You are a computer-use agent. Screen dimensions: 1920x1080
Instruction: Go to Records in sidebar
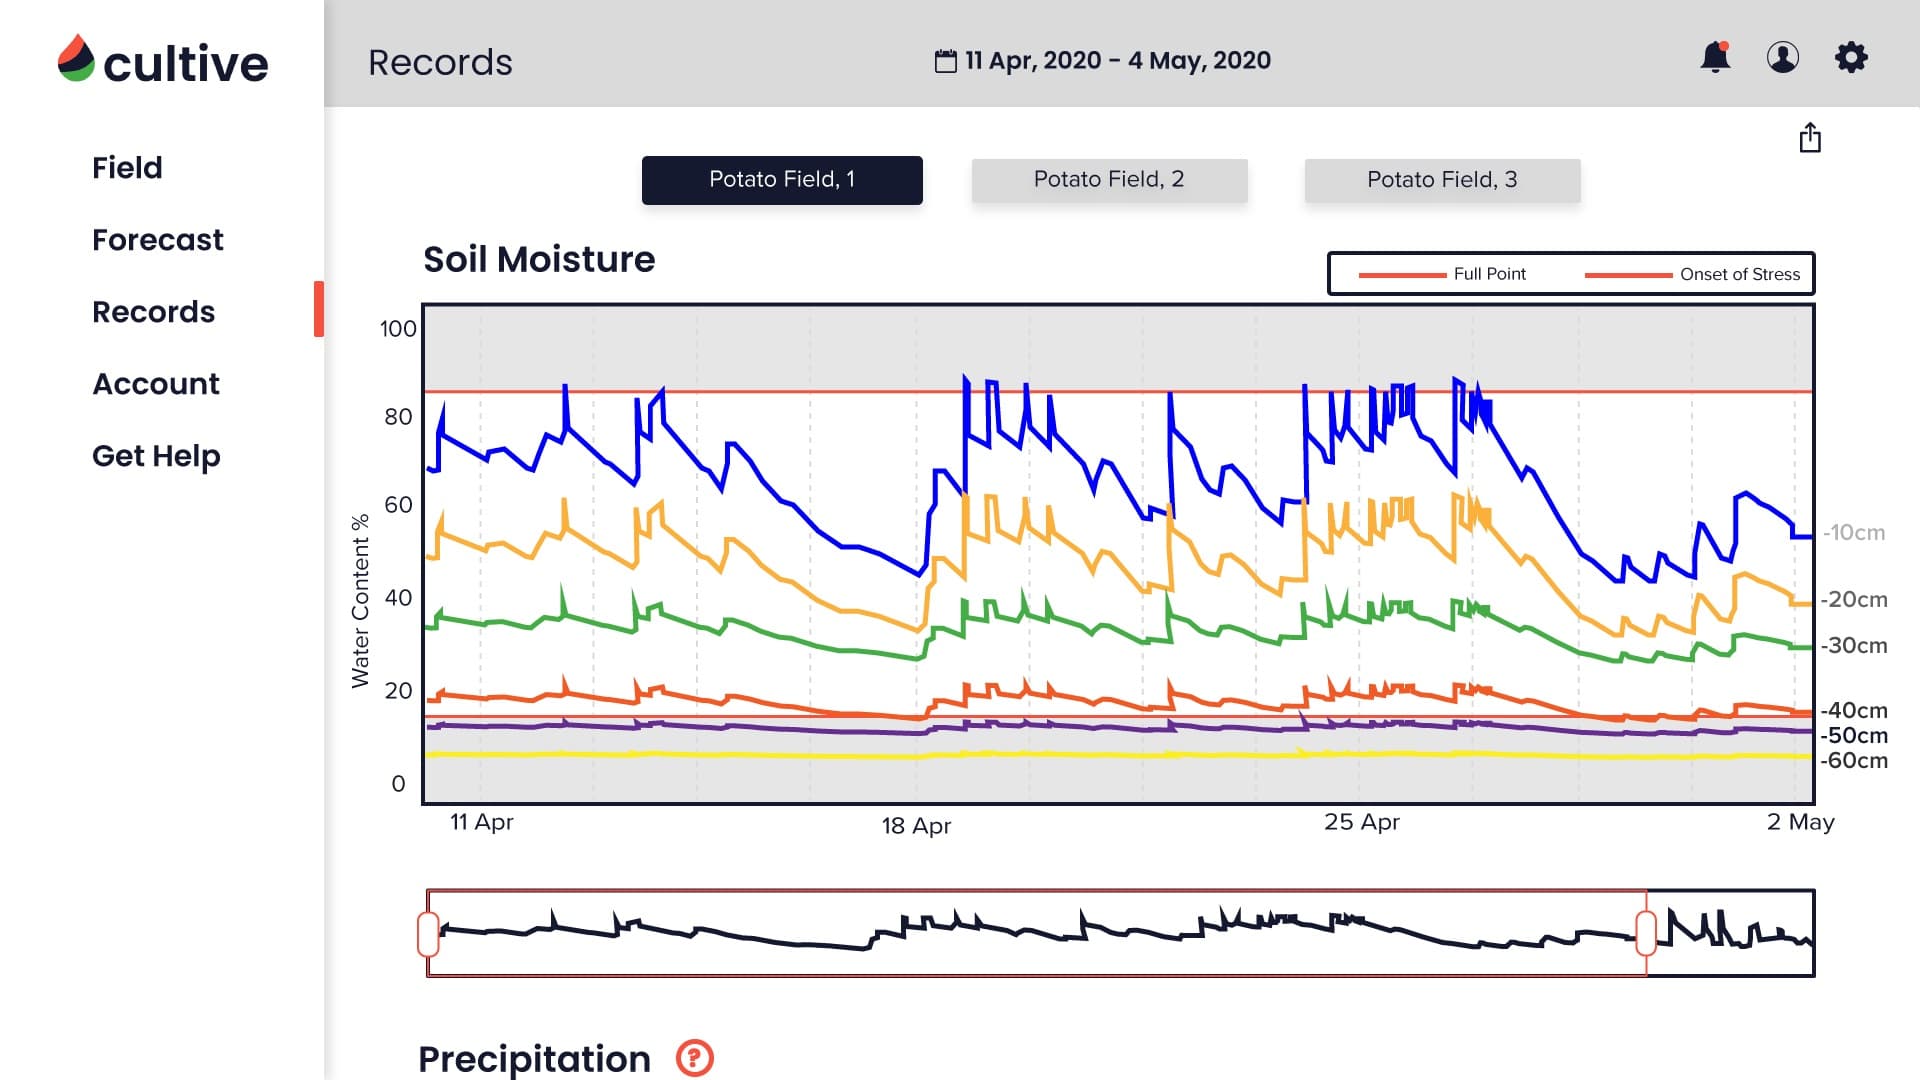tap(154, 312)
